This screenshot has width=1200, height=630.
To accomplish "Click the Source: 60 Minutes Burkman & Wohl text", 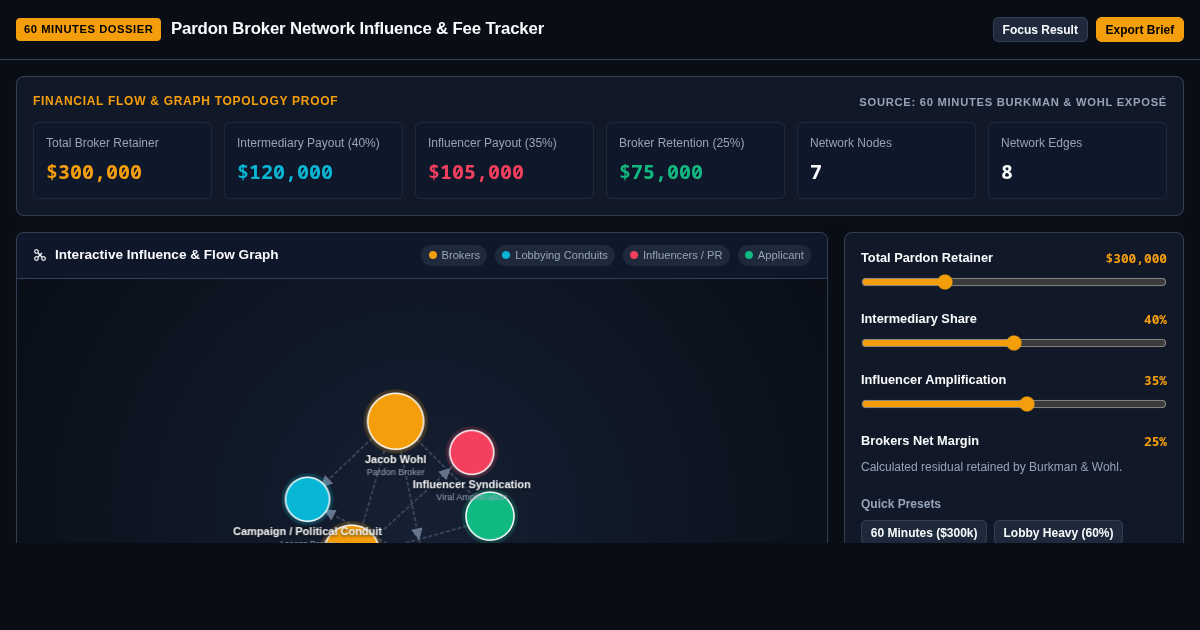I will pyautogui.click(x=1013, y=102).
